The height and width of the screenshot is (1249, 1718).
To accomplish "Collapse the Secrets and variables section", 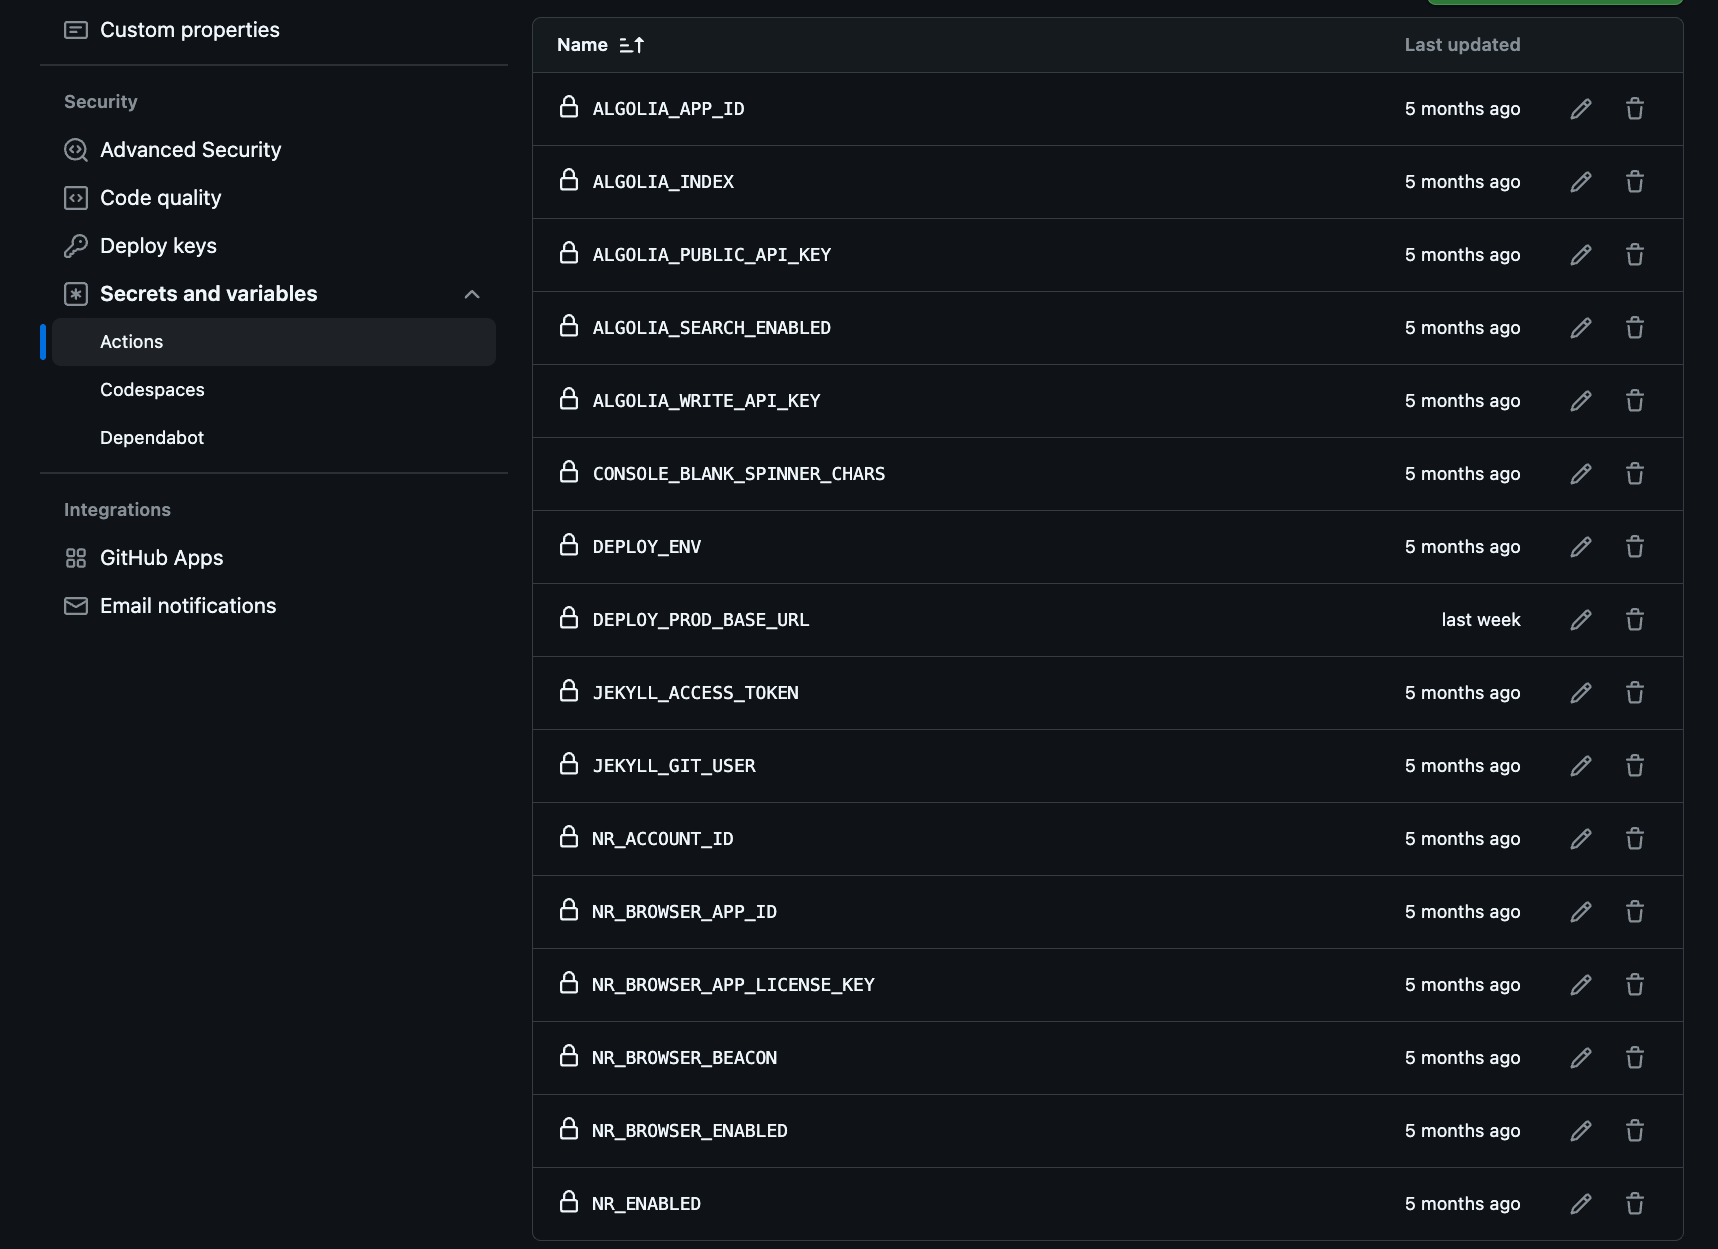I will [x=471, y=294].
